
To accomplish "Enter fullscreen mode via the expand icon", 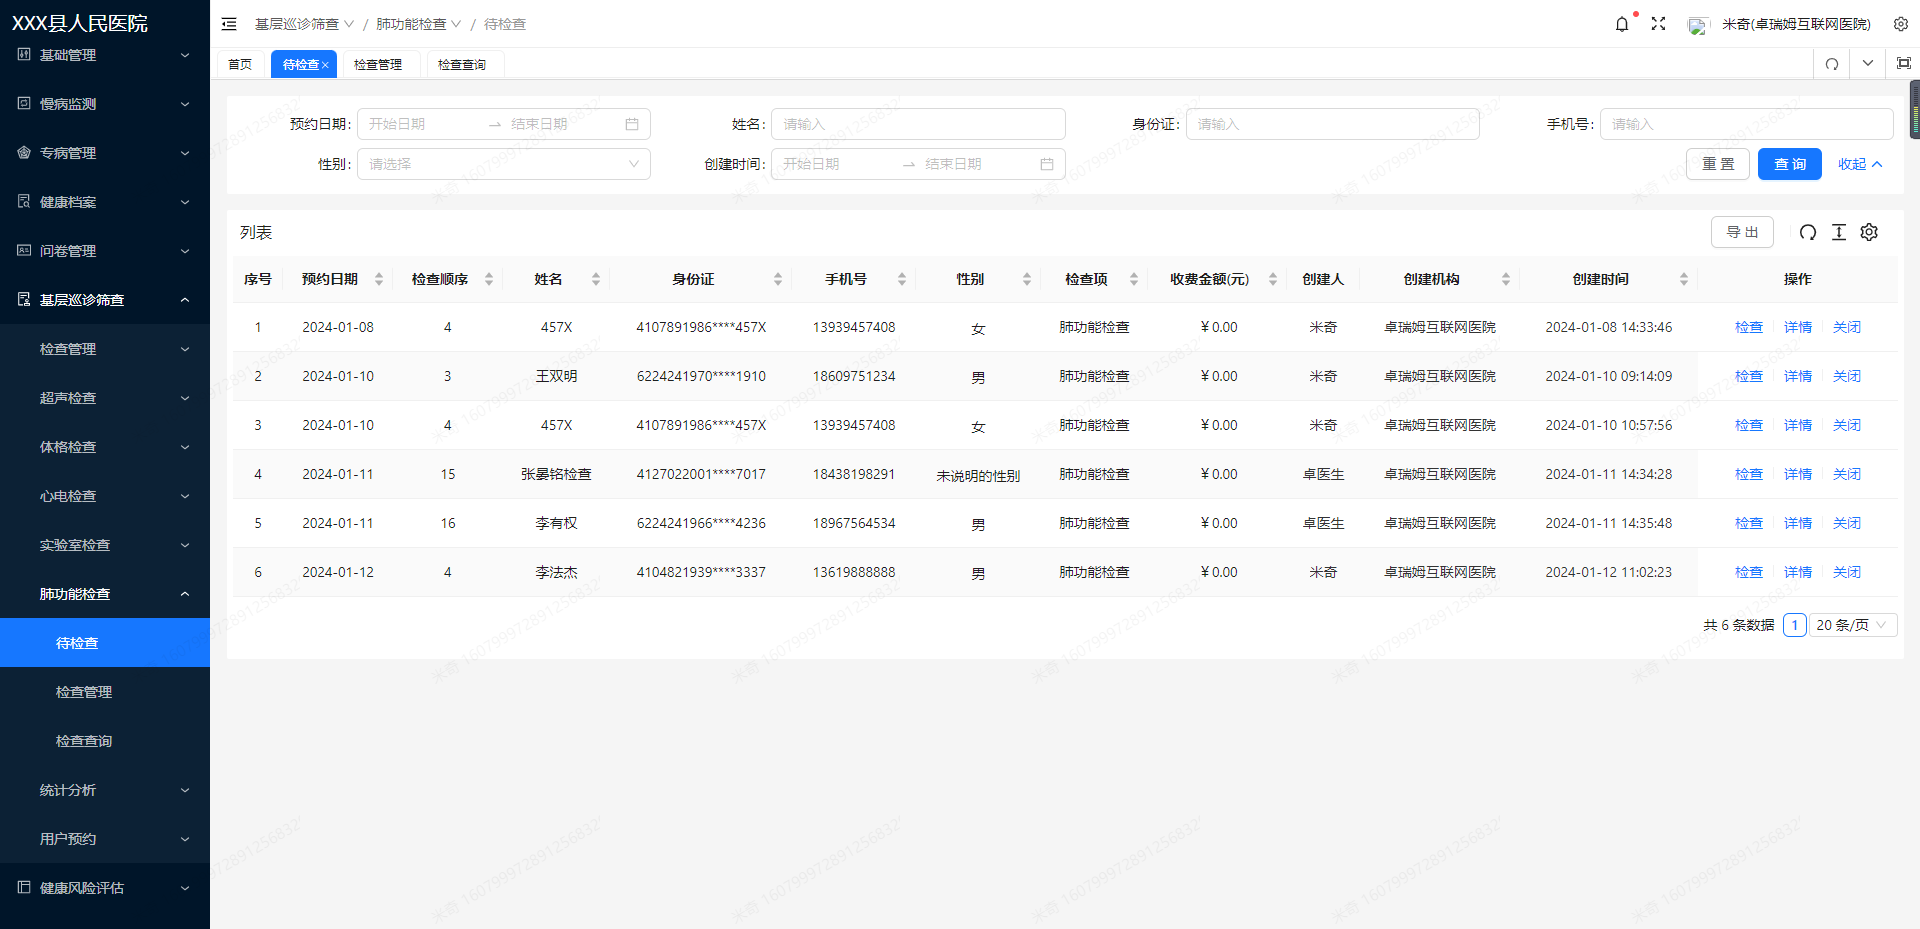I will pos(1658,24).
